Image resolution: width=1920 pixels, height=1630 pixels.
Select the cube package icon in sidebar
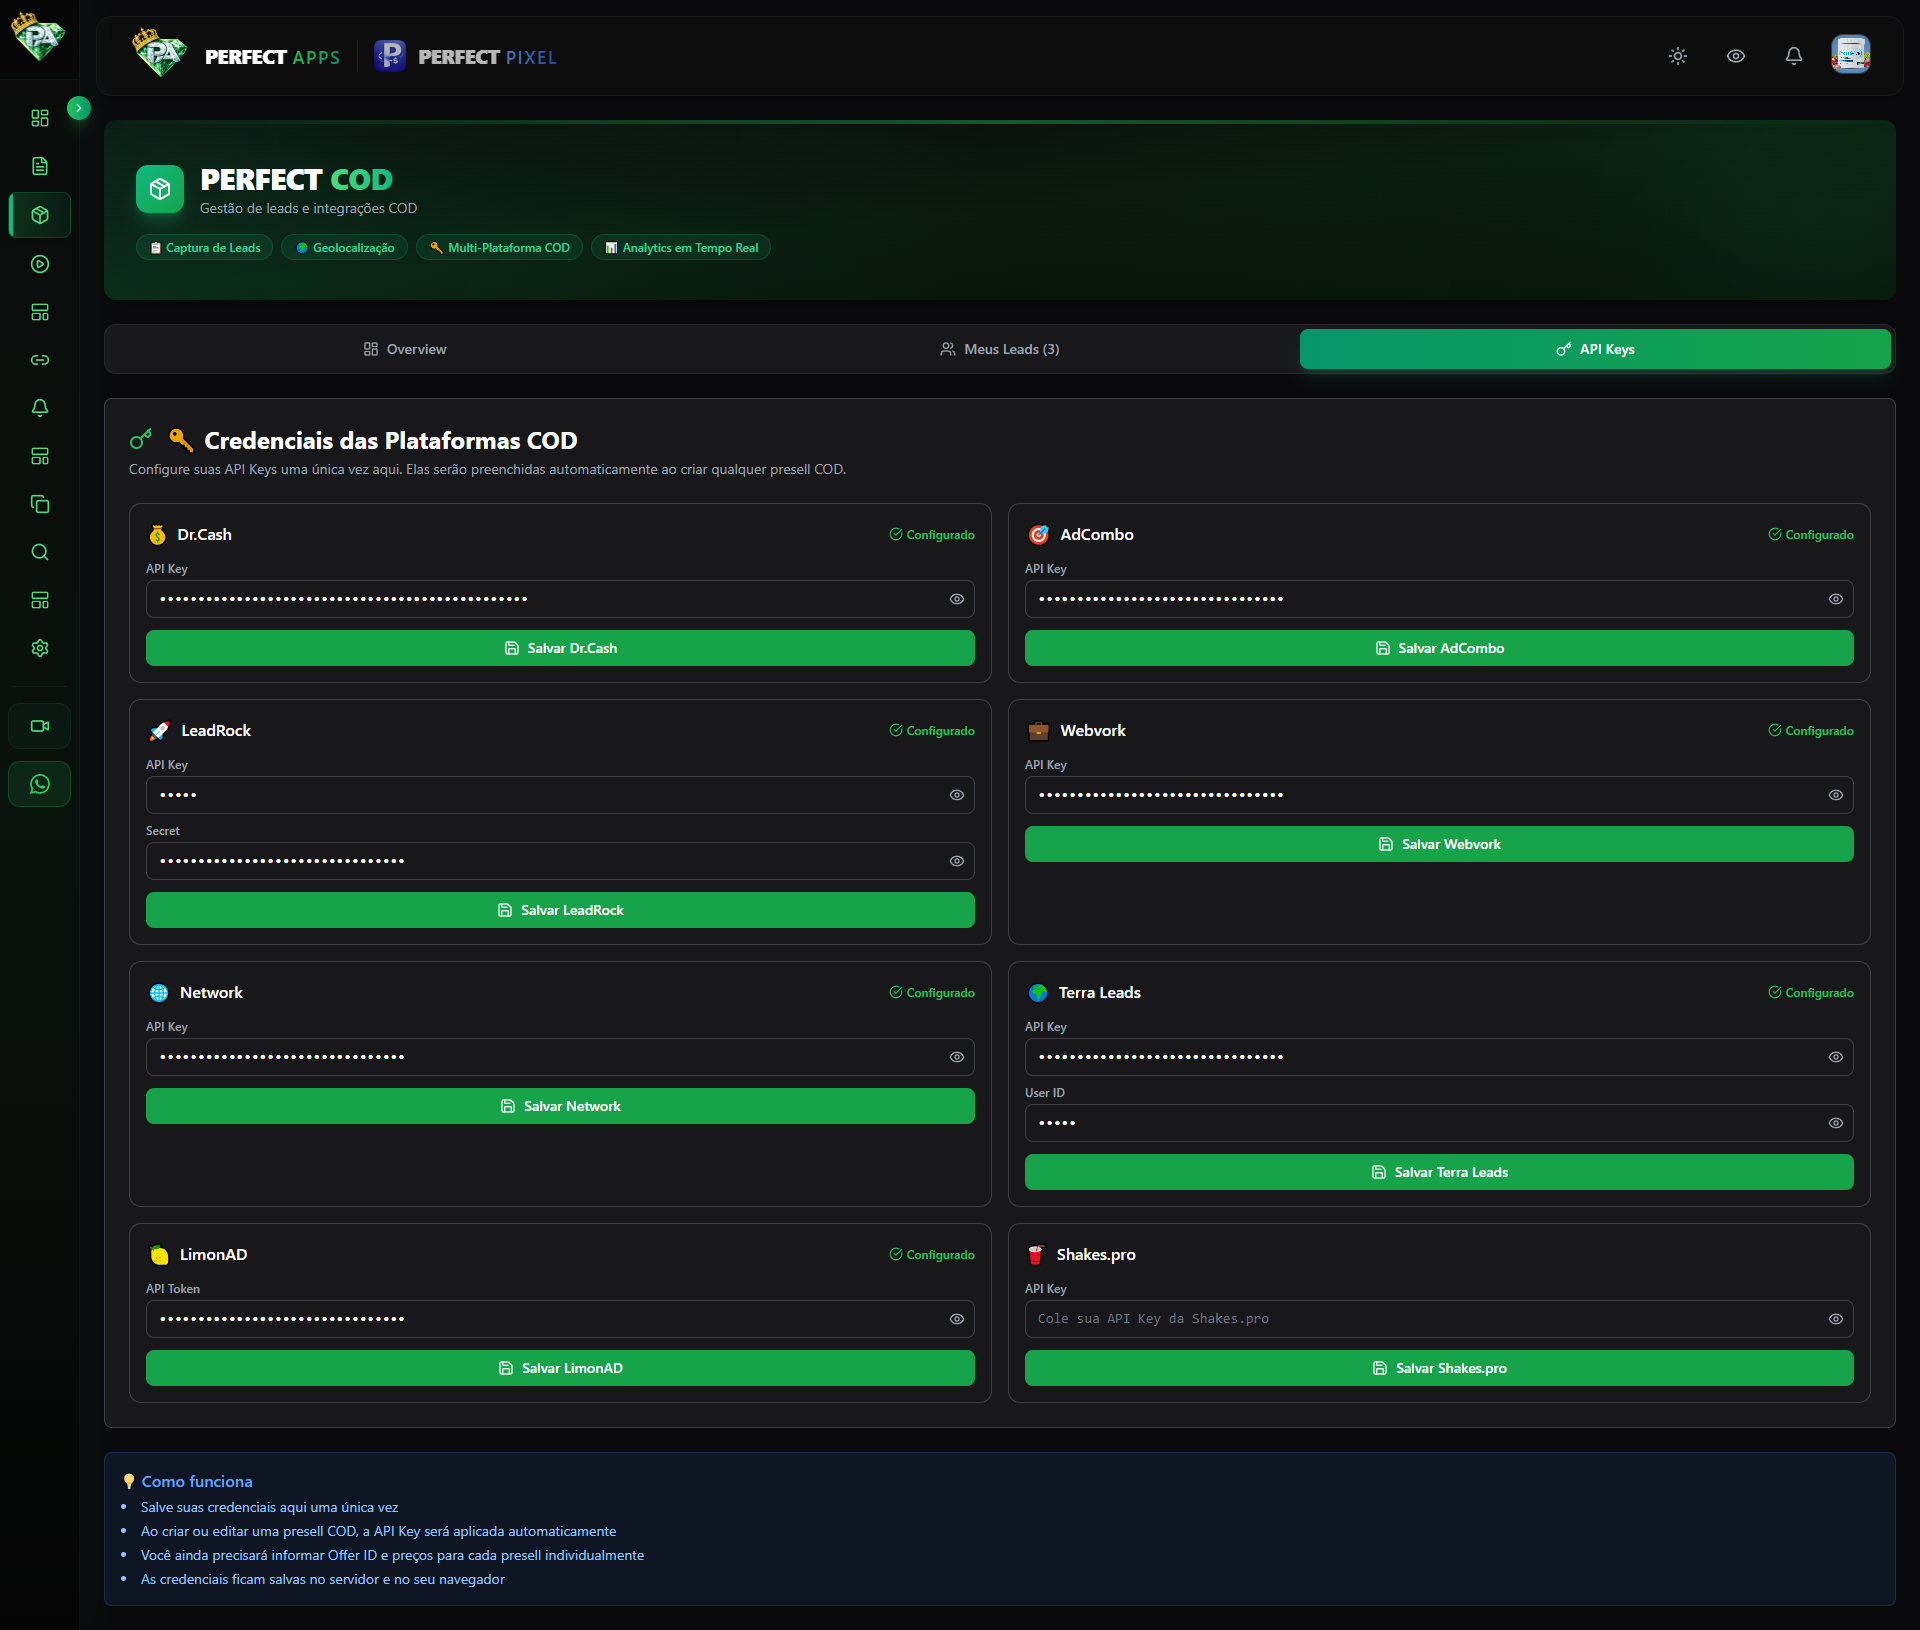point(40,215)
